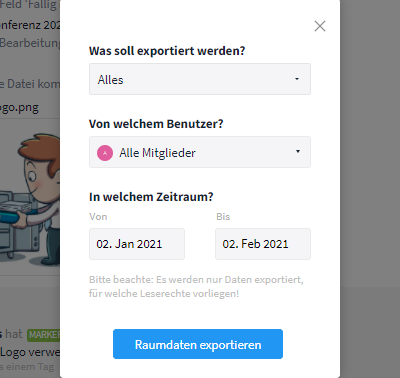Click the pink avatar icon beside Alle Mitglieder

105,153
